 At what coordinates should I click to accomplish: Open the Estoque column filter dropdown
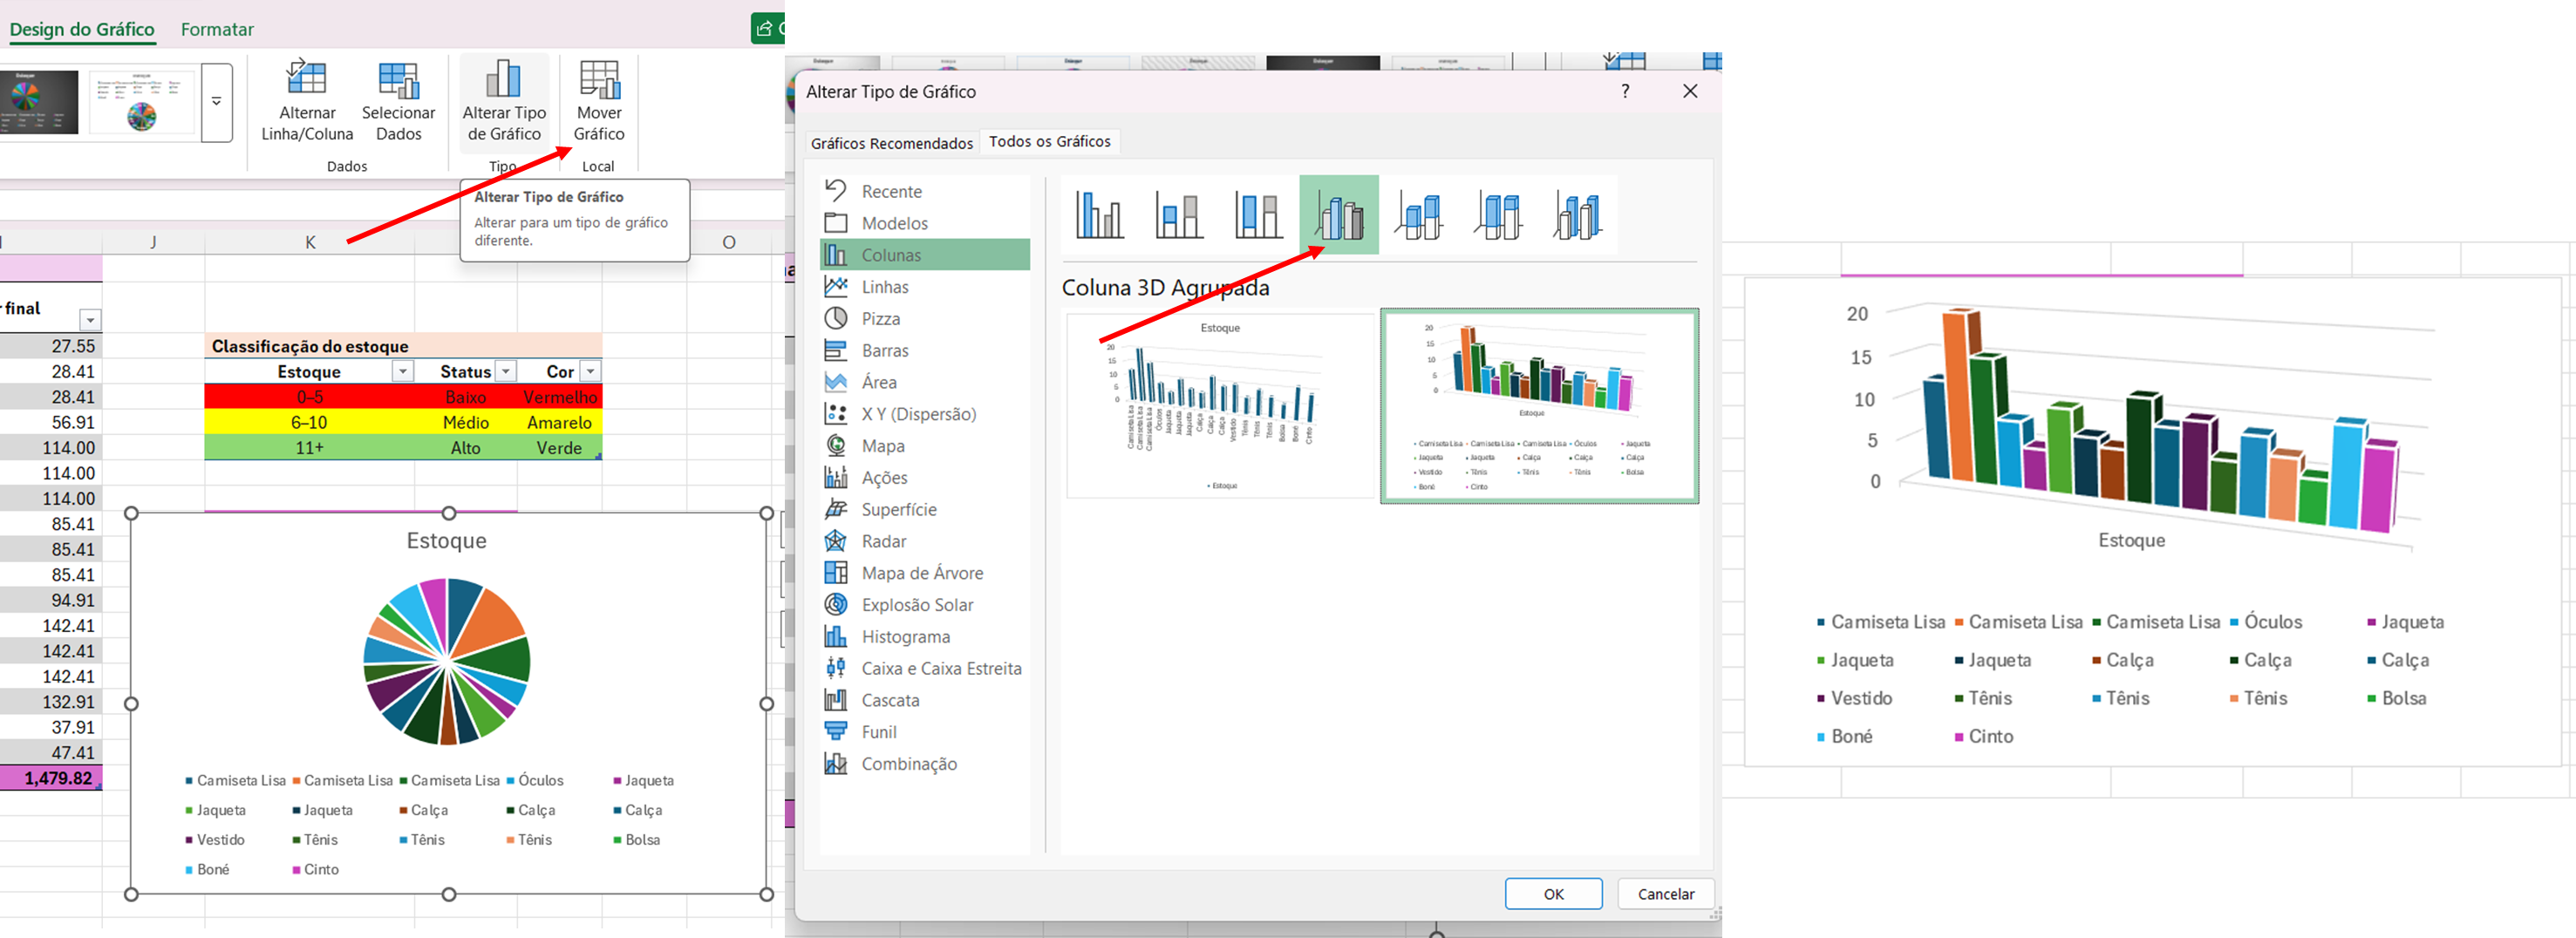402,372
